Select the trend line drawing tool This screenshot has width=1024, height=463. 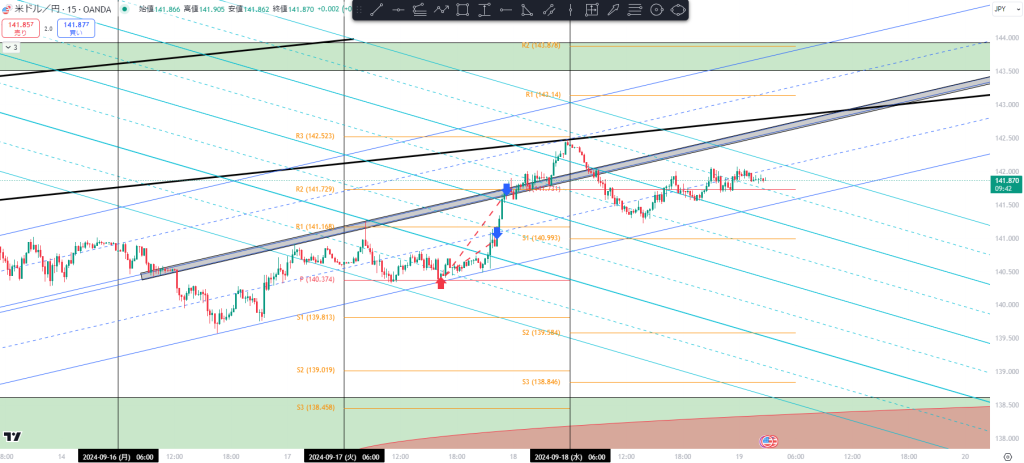(376, 10)
